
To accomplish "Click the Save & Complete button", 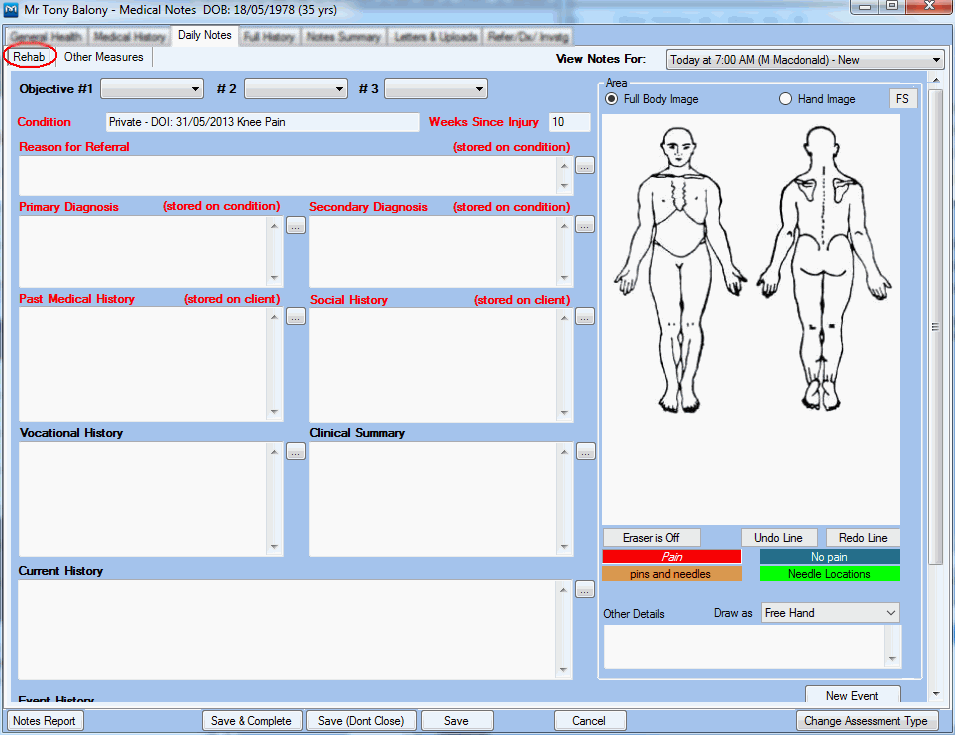I will coord(251,721).
